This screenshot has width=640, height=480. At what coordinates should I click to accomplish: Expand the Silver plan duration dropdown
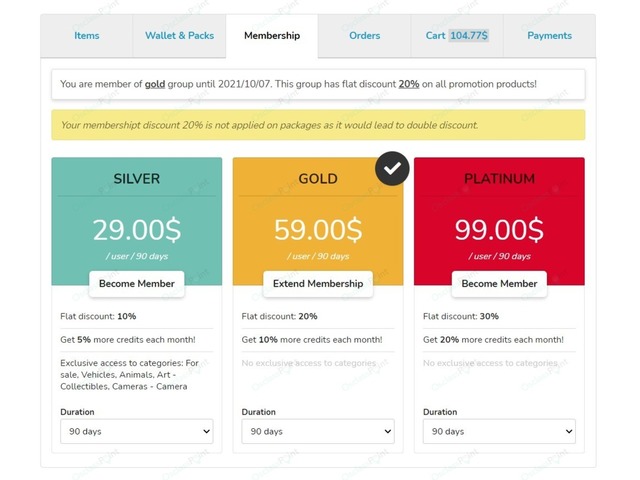point(137,432)
